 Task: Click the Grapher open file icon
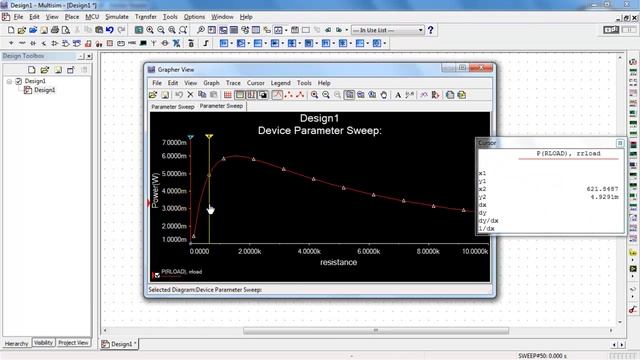click(153, 95)
